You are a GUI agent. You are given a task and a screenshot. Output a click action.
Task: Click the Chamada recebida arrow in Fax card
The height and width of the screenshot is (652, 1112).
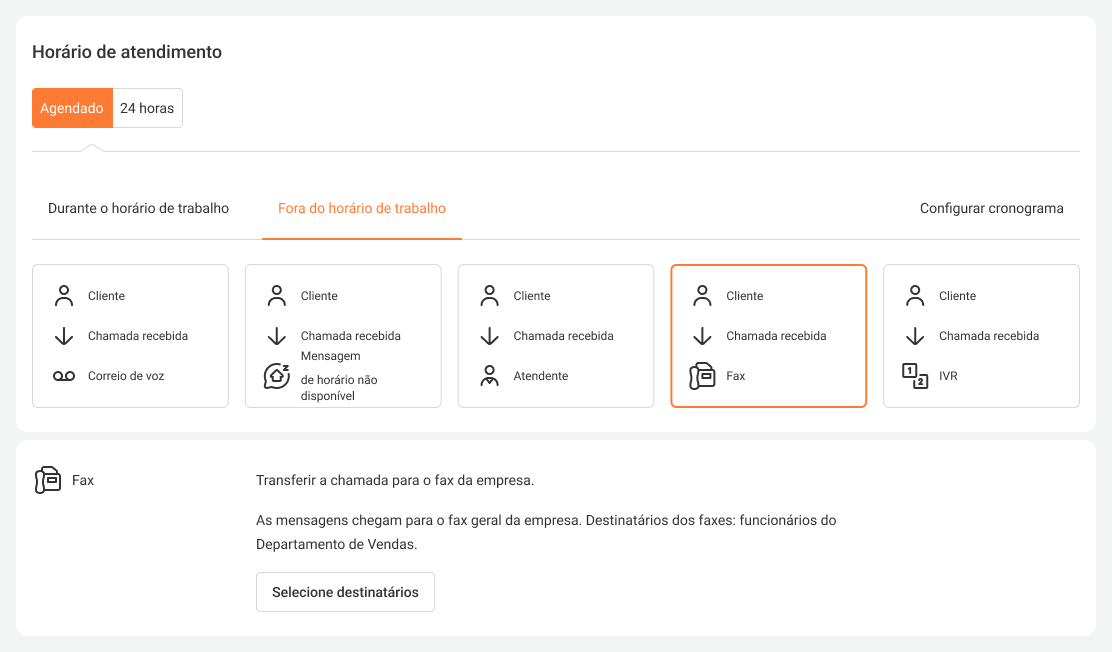pyautogui.click(x=702, y=336)
